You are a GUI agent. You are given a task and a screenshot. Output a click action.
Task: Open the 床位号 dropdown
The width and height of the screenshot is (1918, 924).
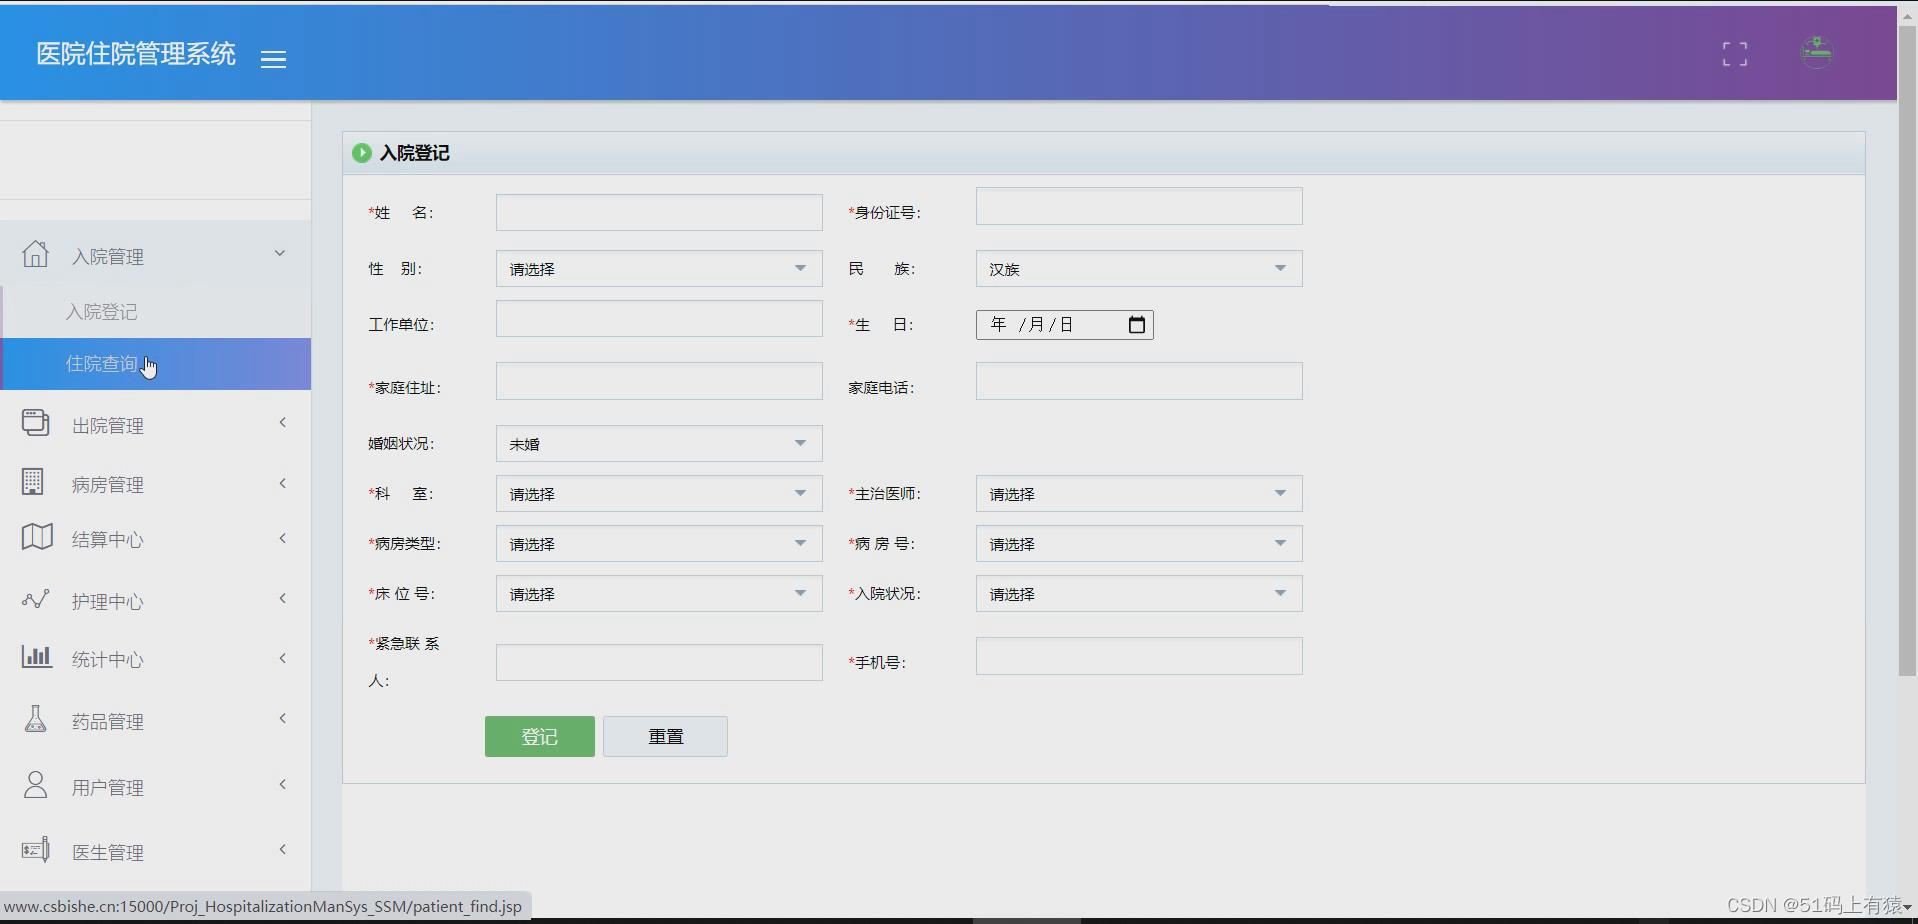659,593
